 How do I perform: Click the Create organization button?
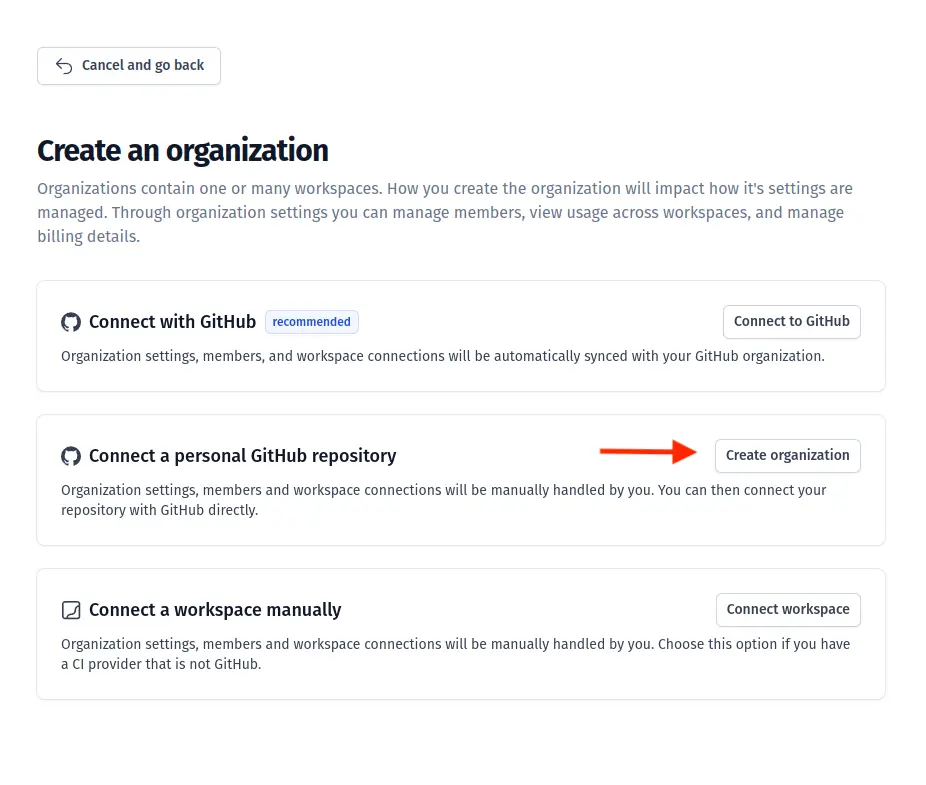pyautogui.click(x=787, y=455)
